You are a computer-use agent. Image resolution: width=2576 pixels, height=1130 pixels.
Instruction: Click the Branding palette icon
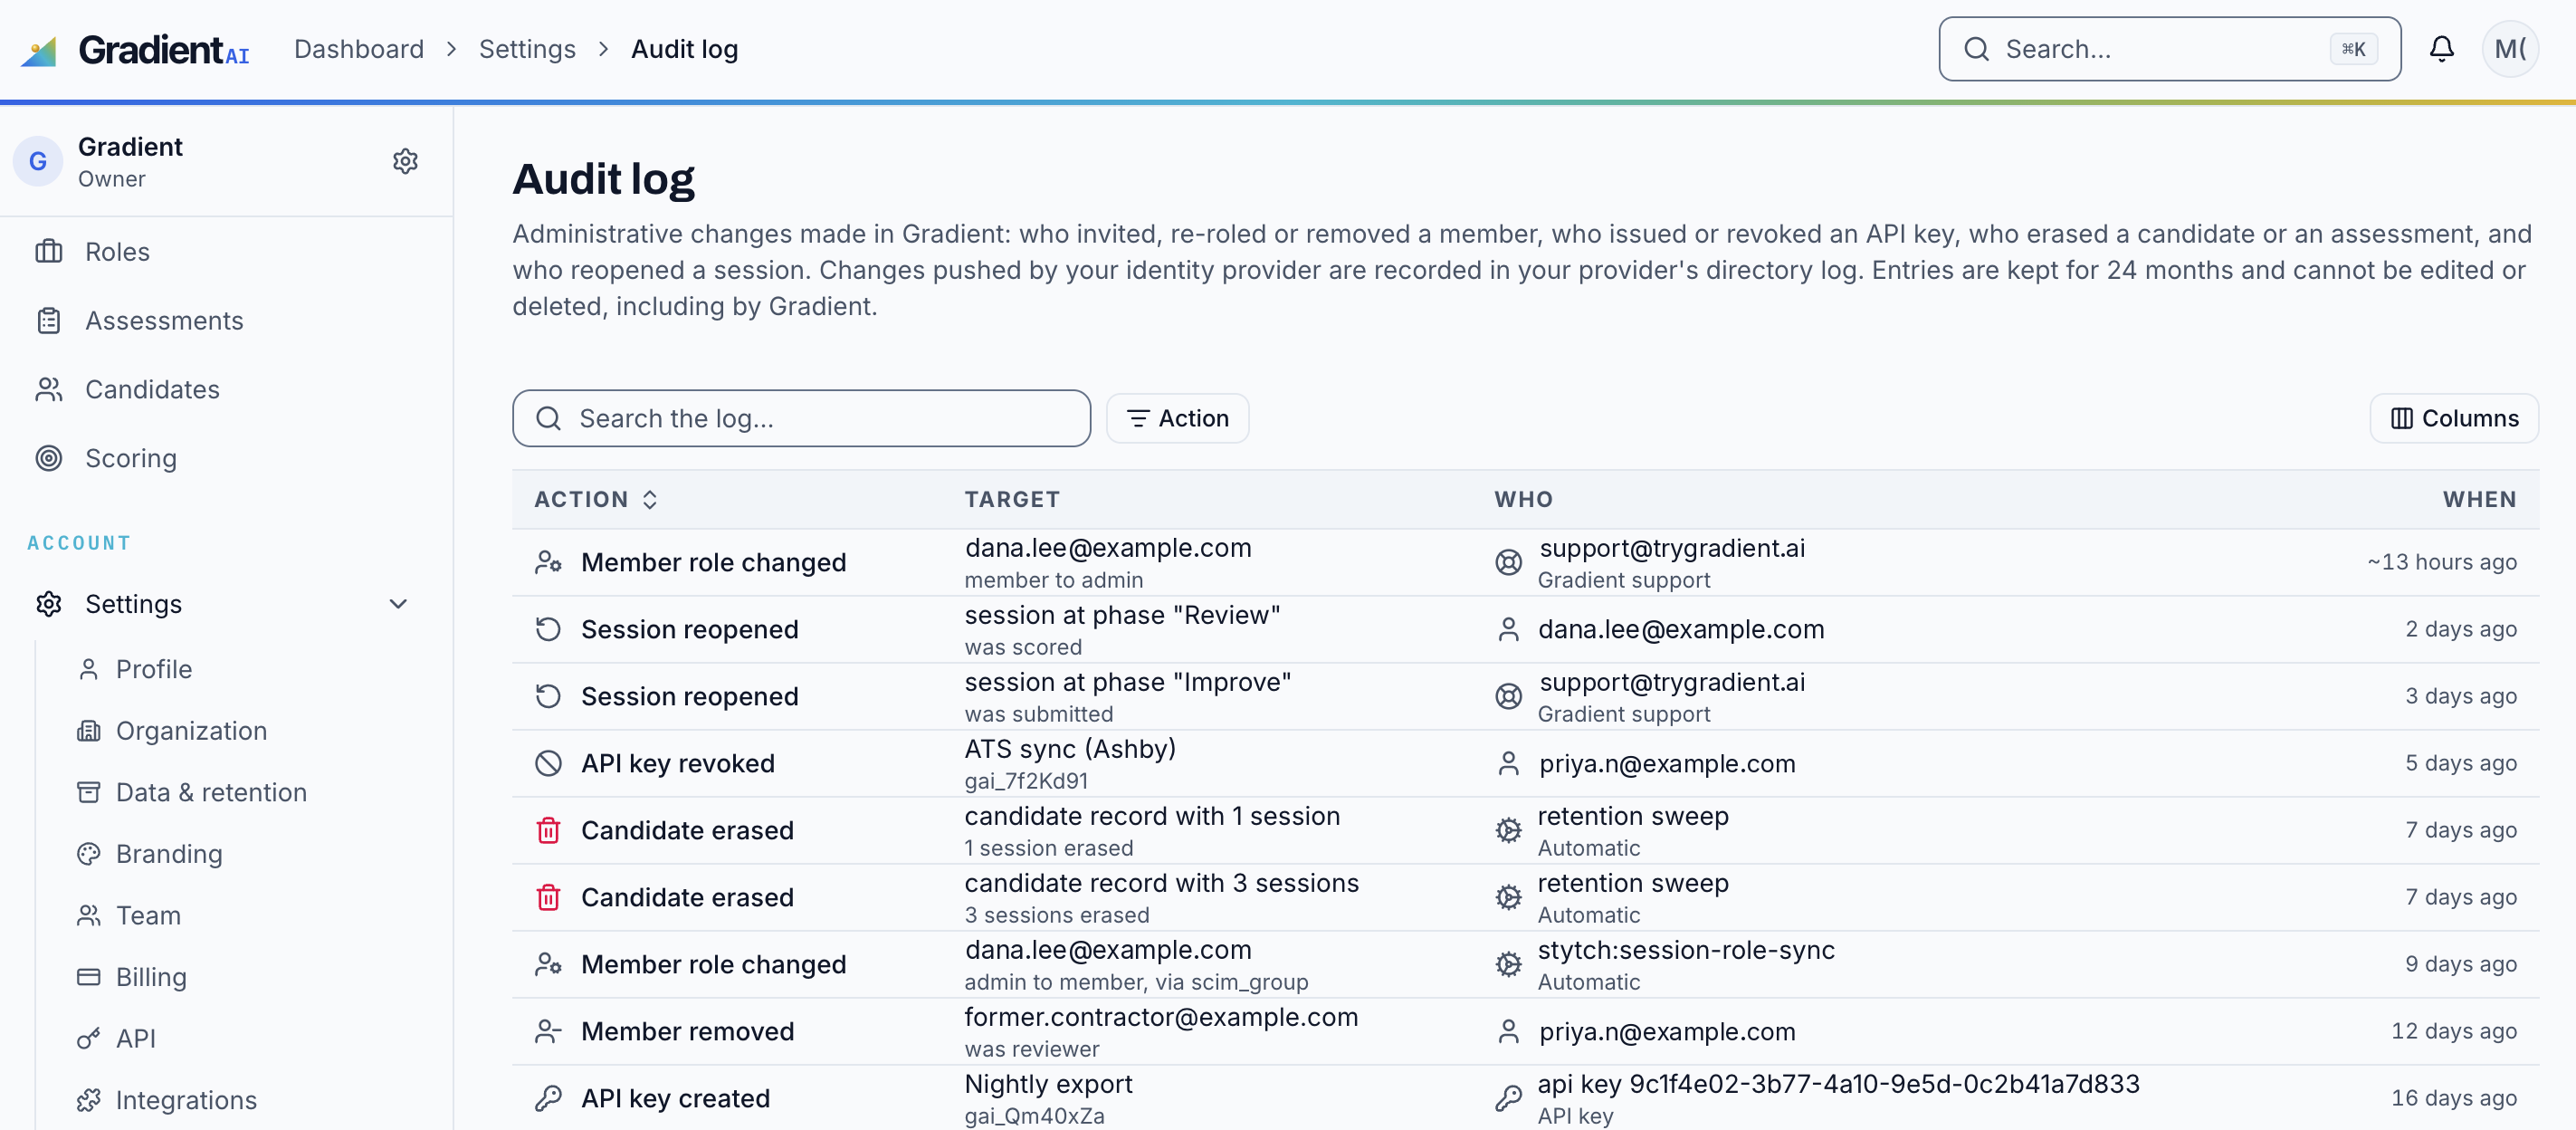(x=89, y=853)
